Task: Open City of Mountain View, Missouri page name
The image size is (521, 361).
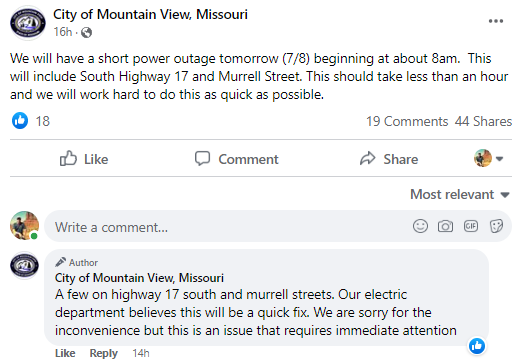Action: [150, 14]
